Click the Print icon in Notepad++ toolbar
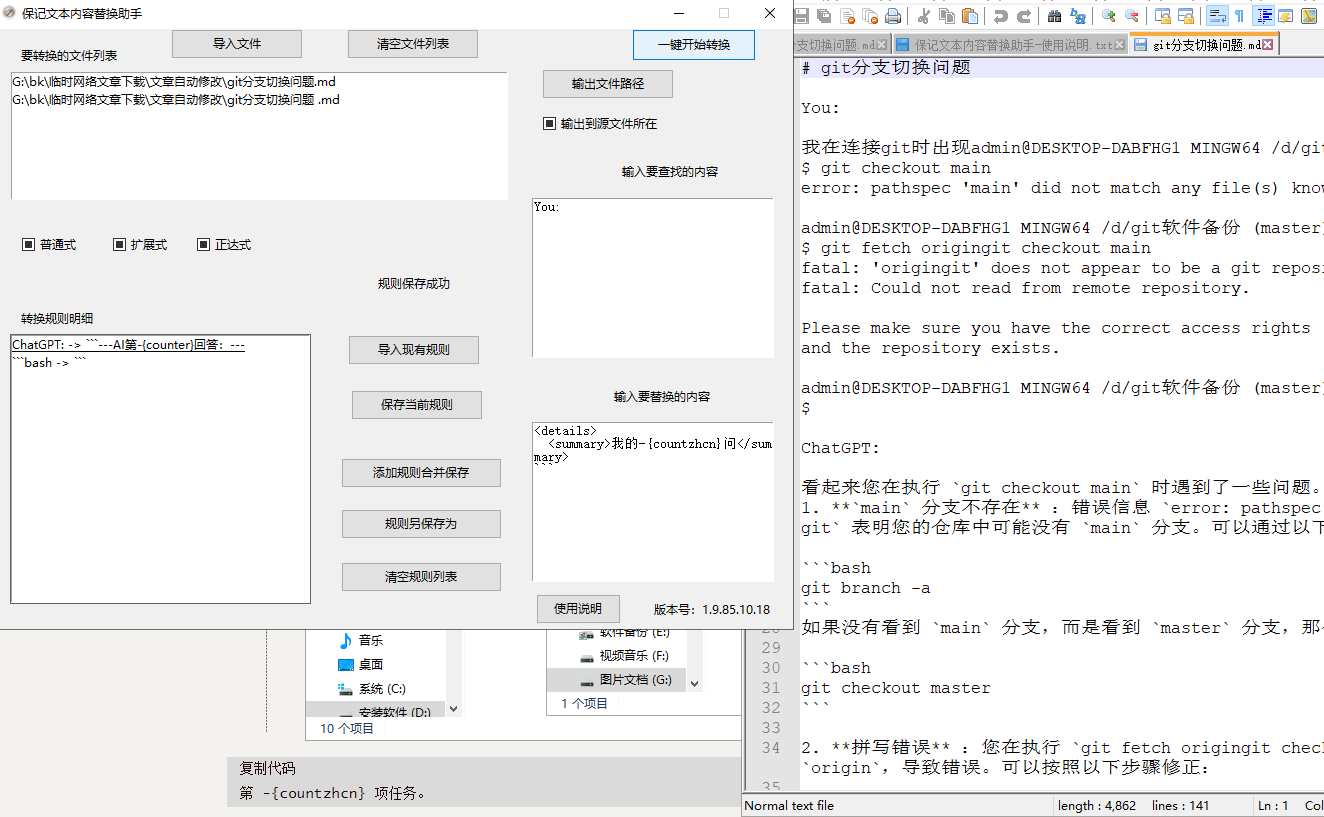 click(893, 16)
